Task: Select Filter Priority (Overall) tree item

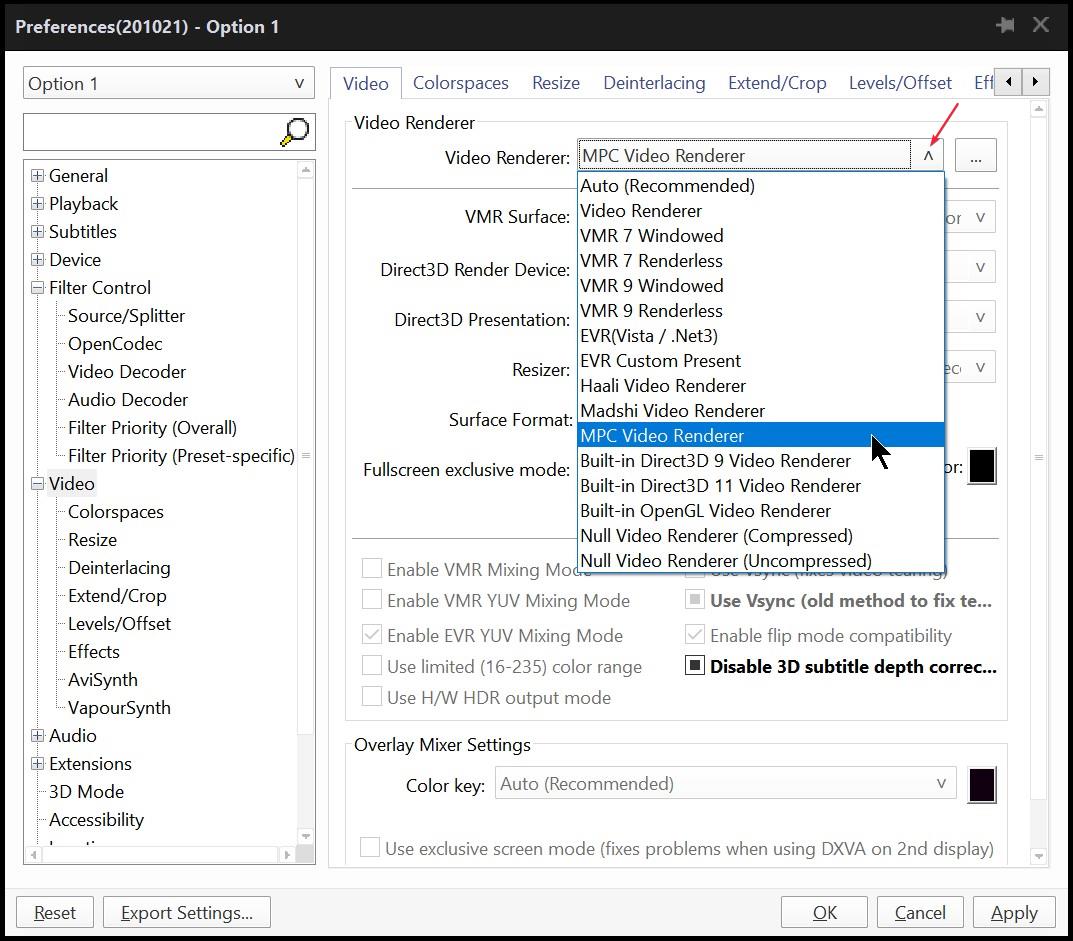Action: point(153,428)
